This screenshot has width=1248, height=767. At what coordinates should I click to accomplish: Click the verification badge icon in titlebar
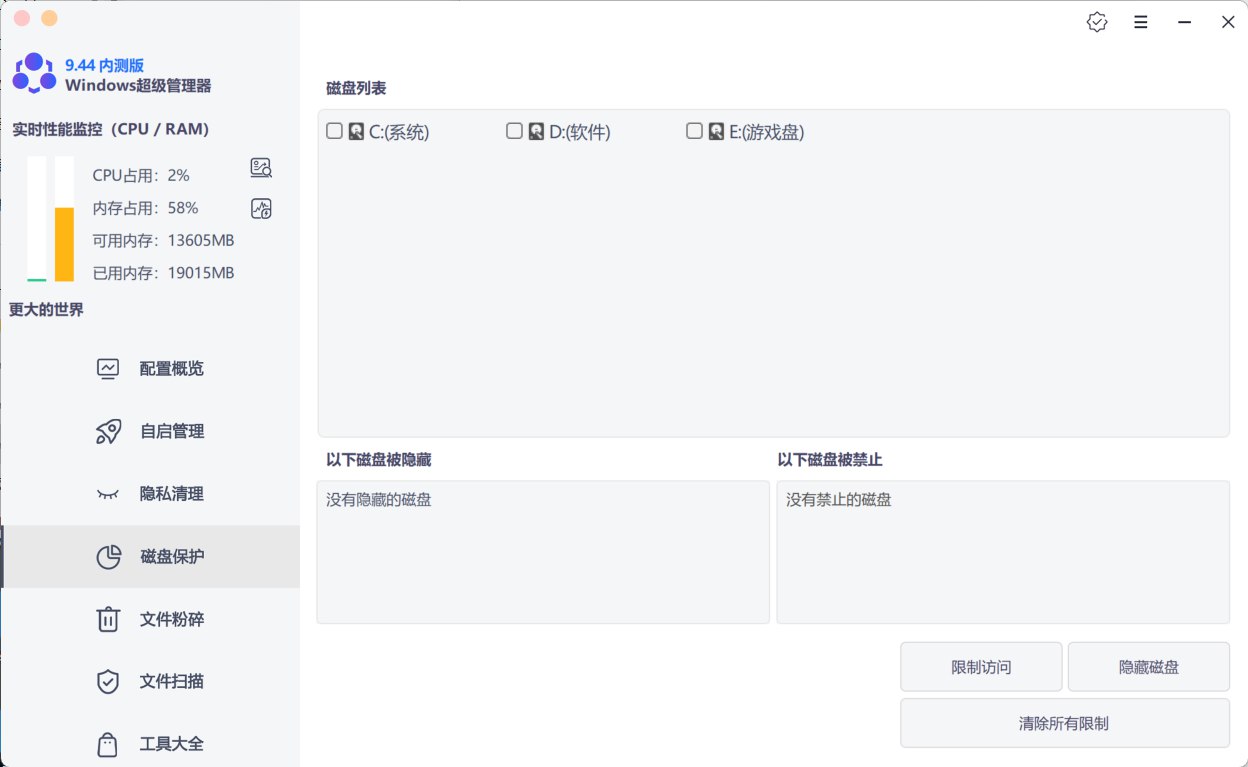pyautogui.click(x=1096, y=21)
